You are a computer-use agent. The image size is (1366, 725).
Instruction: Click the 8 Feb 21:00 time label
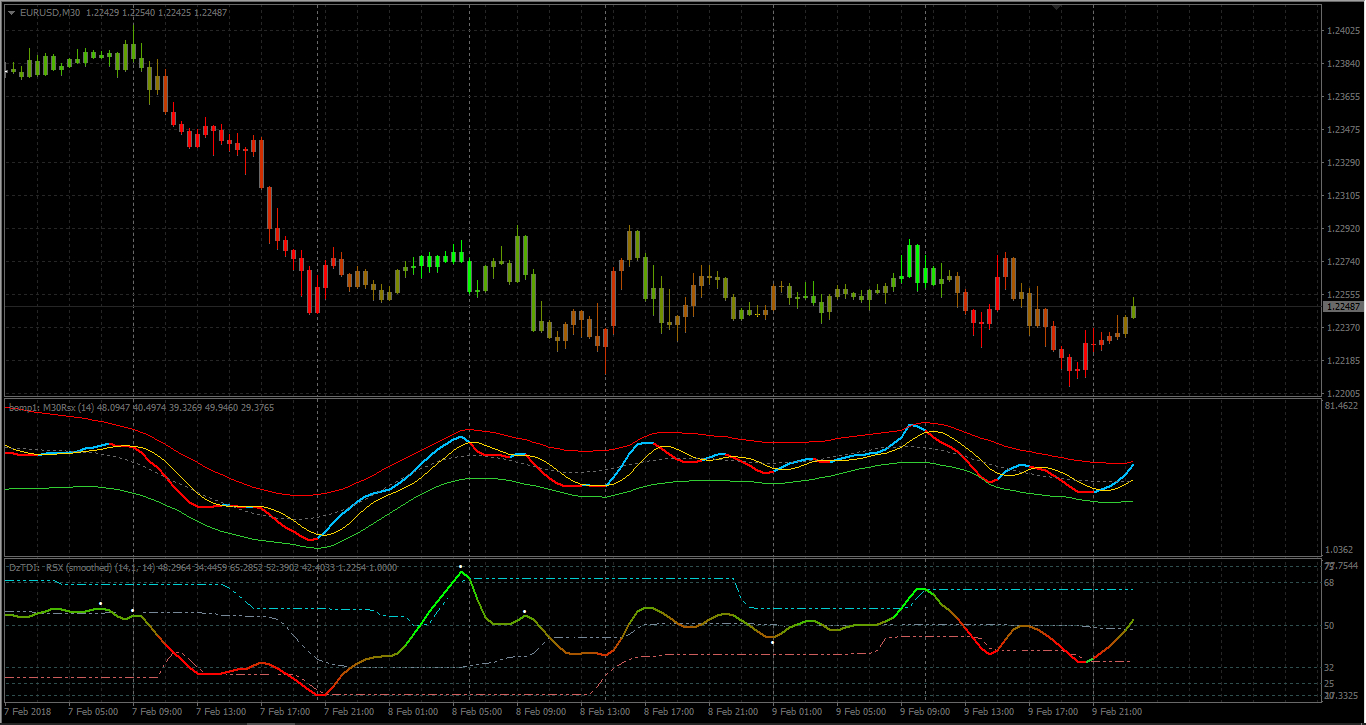(x=734, y=712)
